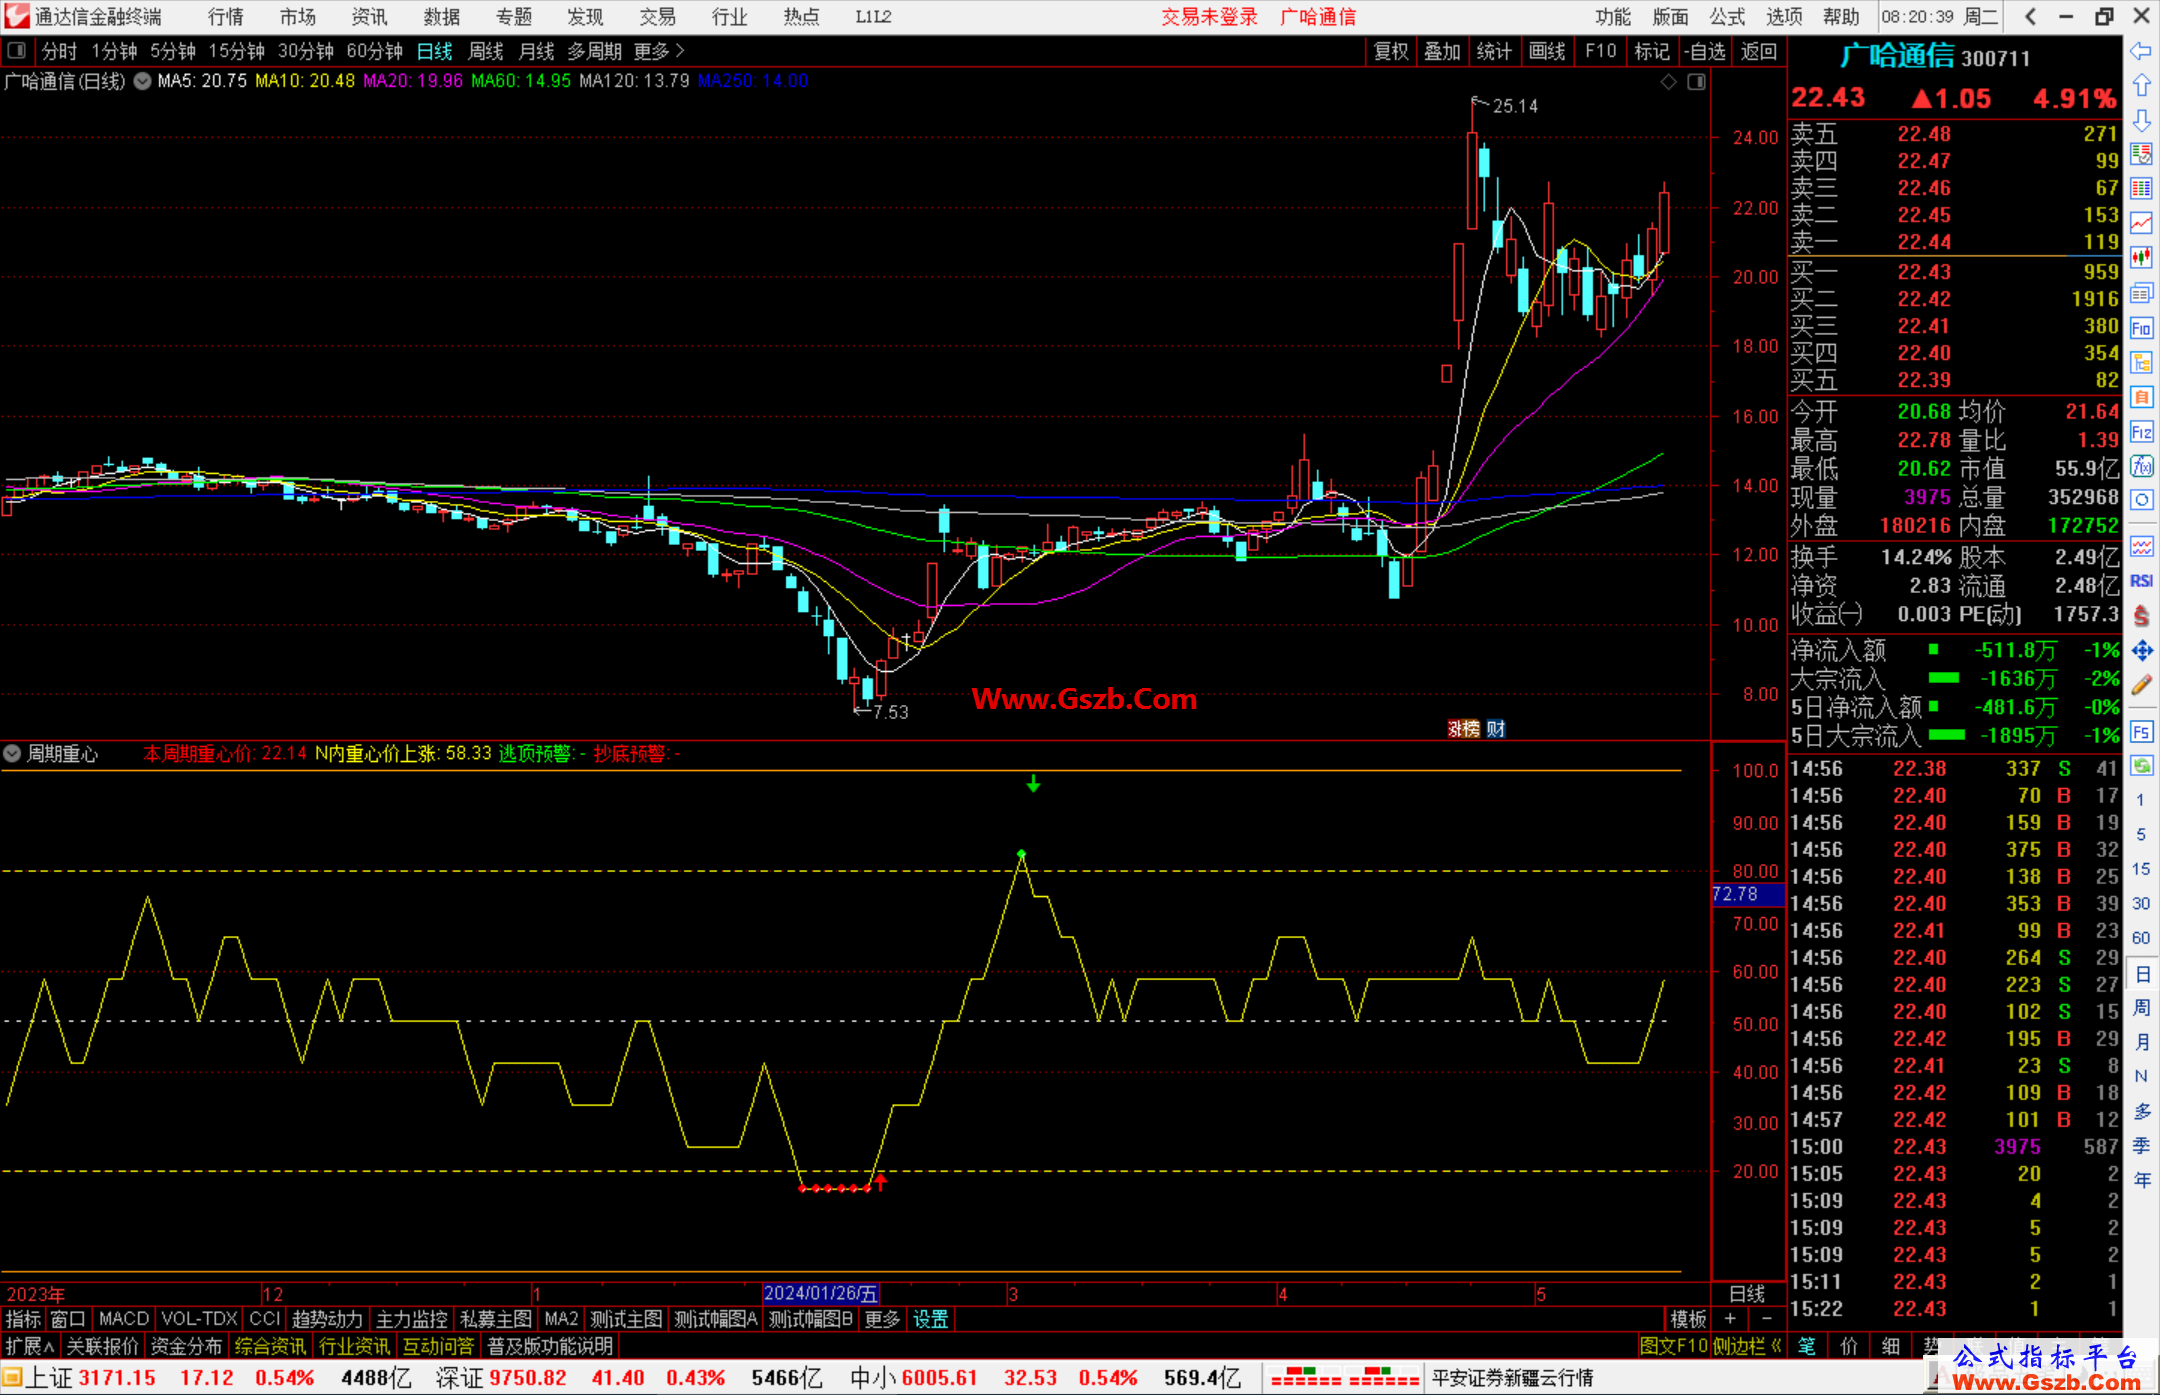Open the 行情 menu

(x=226, y=17)
